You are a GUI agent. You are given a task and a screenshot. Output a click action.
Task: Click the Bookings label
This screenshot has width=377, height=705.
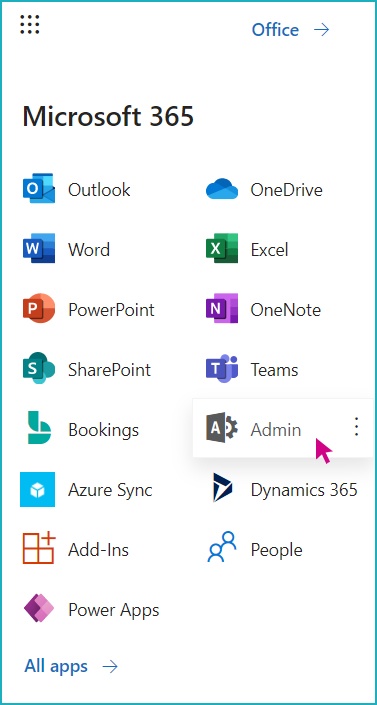coord(103,430)
